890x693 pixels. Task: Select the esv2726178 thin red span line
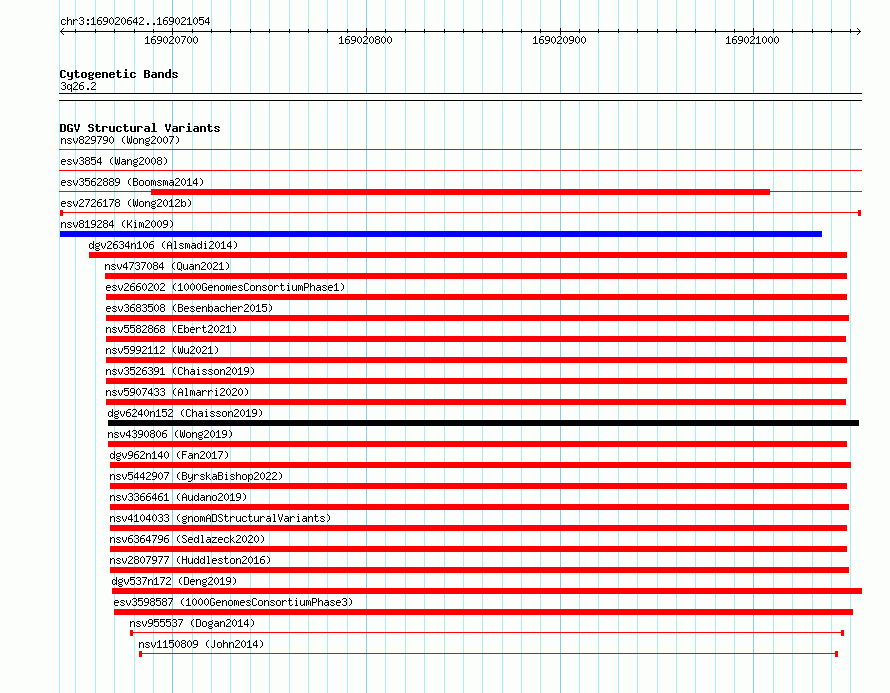(460, 213)
